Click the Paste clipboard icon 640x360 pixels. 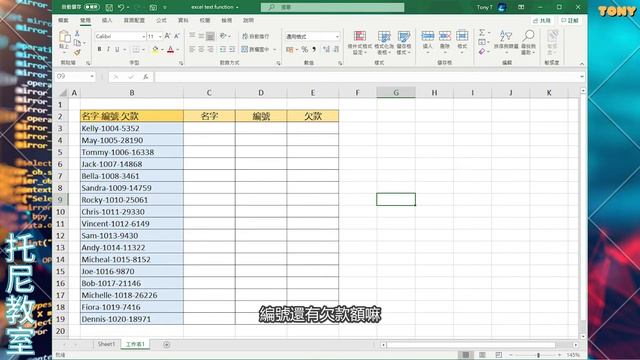tap(64, 36)
